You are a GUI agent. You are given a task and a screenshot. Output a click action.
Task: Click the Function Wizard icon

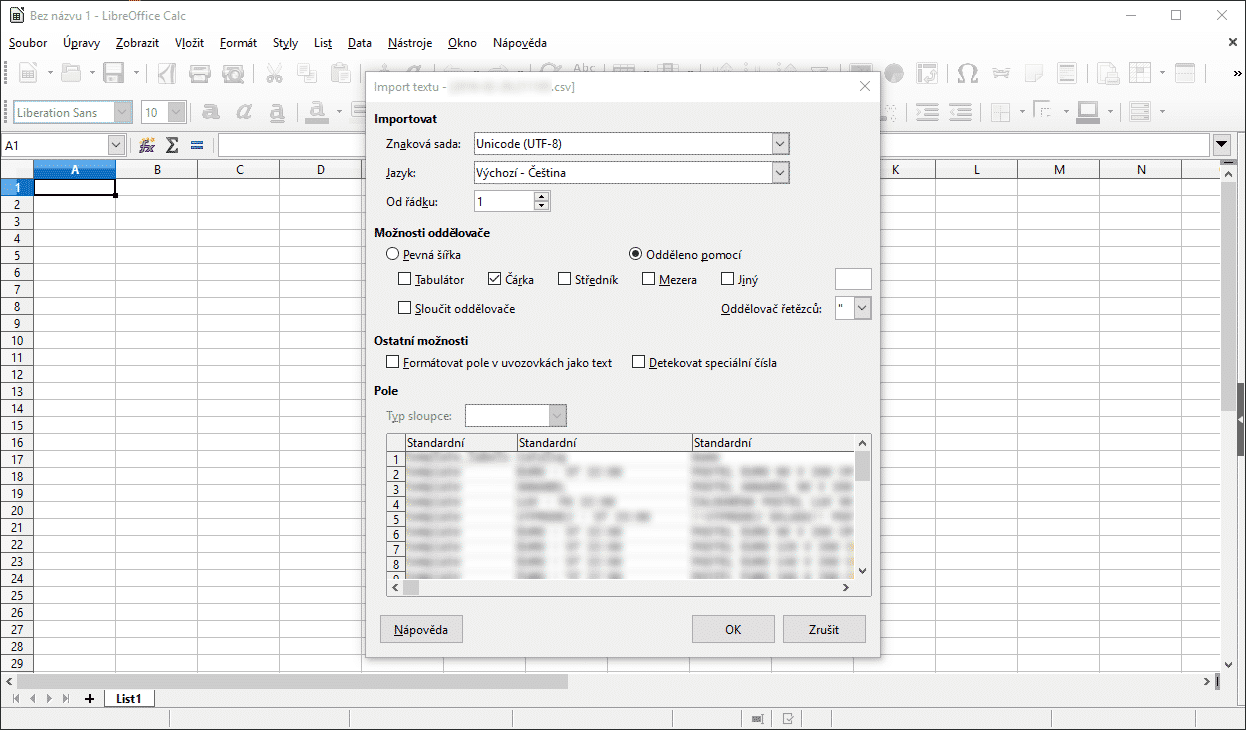pyautogui.click(x=147, y=145)
